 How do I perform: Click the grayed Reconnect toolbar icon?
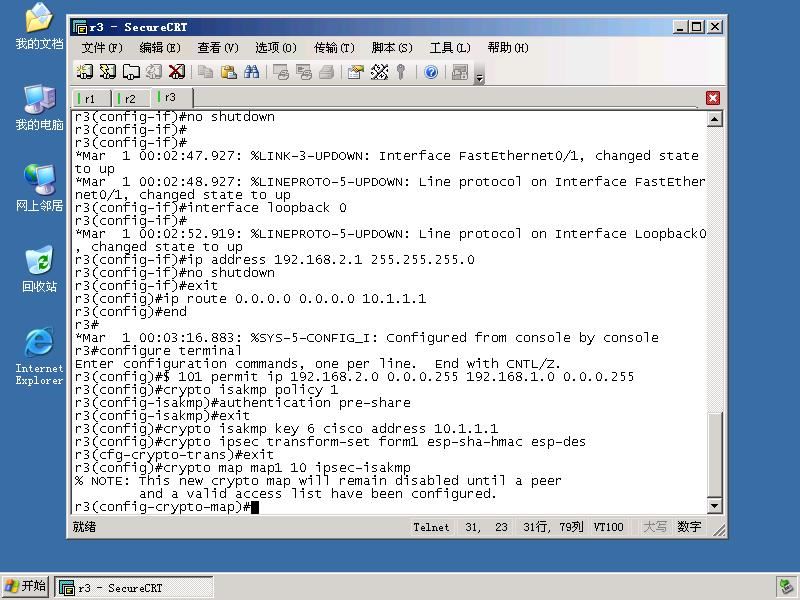(154, 72)
